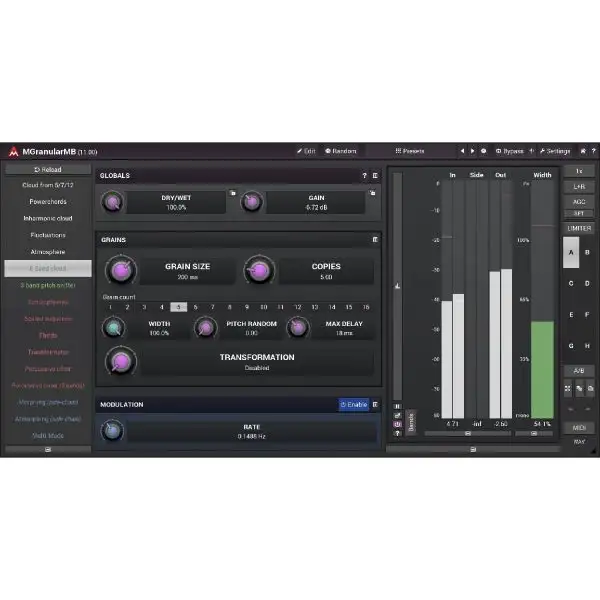Click the small icon right of Bypass

click(x=532, y=151)
